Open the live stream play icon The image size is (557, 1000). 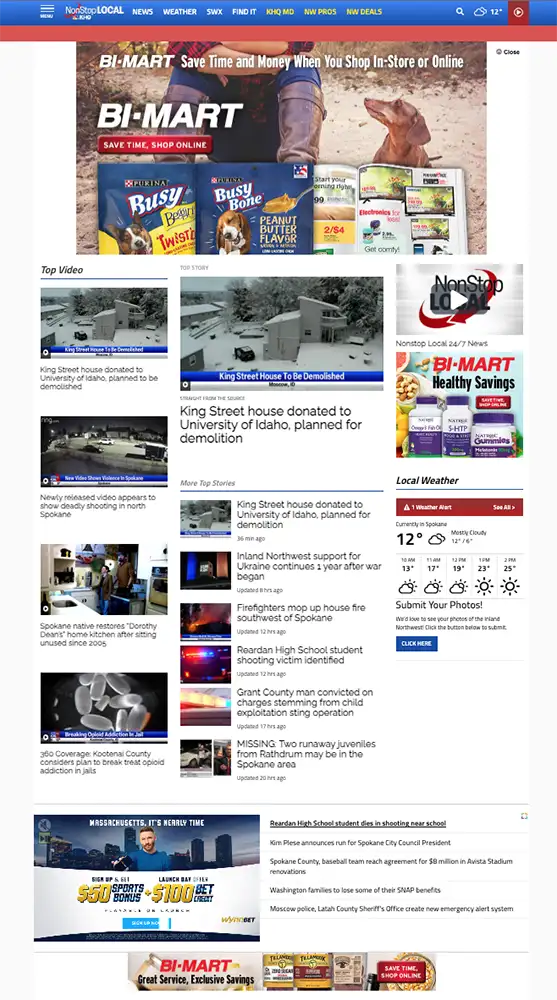point(518,12)
